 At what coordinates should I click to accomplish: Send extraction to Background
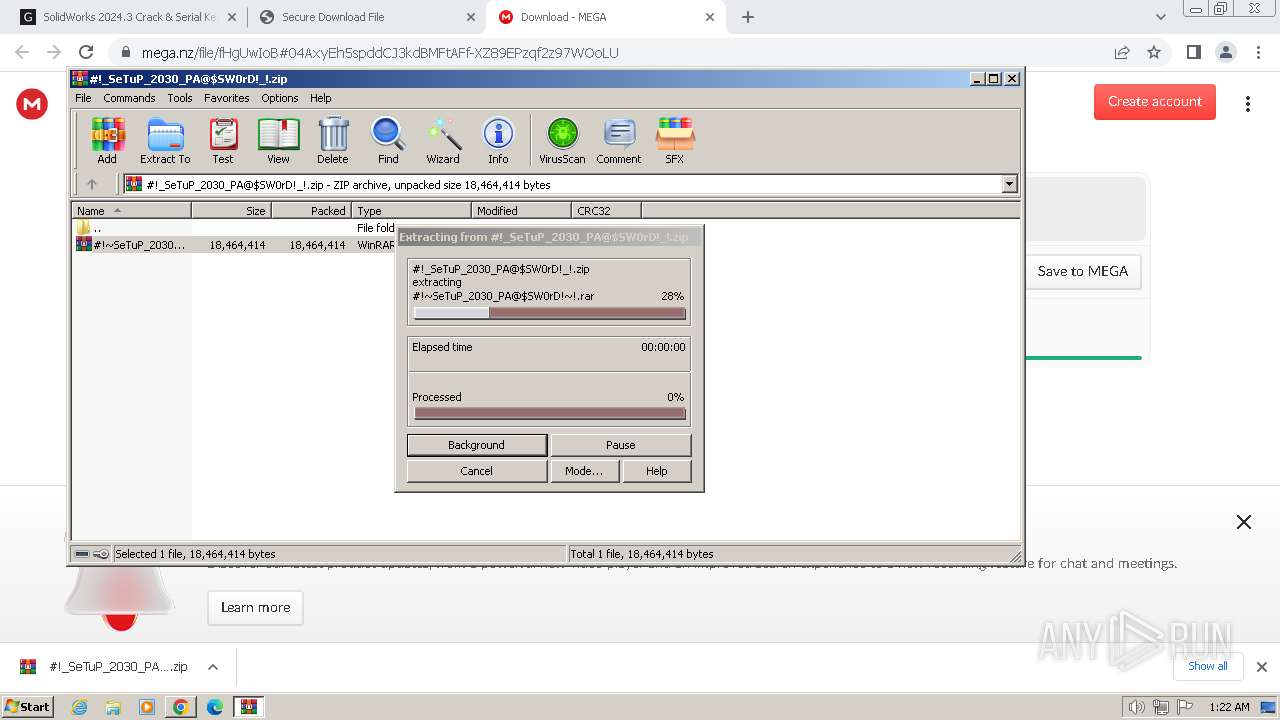point(477,445)
